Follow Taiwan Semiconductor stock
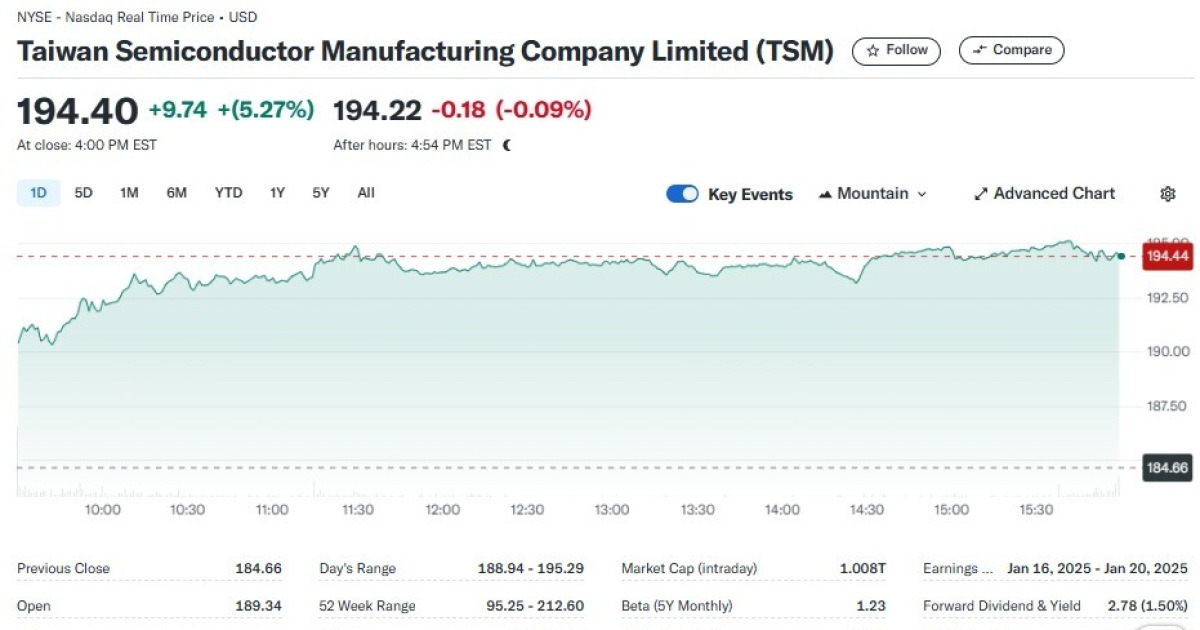Screen dimensions: 1200x630 point(895,50)
